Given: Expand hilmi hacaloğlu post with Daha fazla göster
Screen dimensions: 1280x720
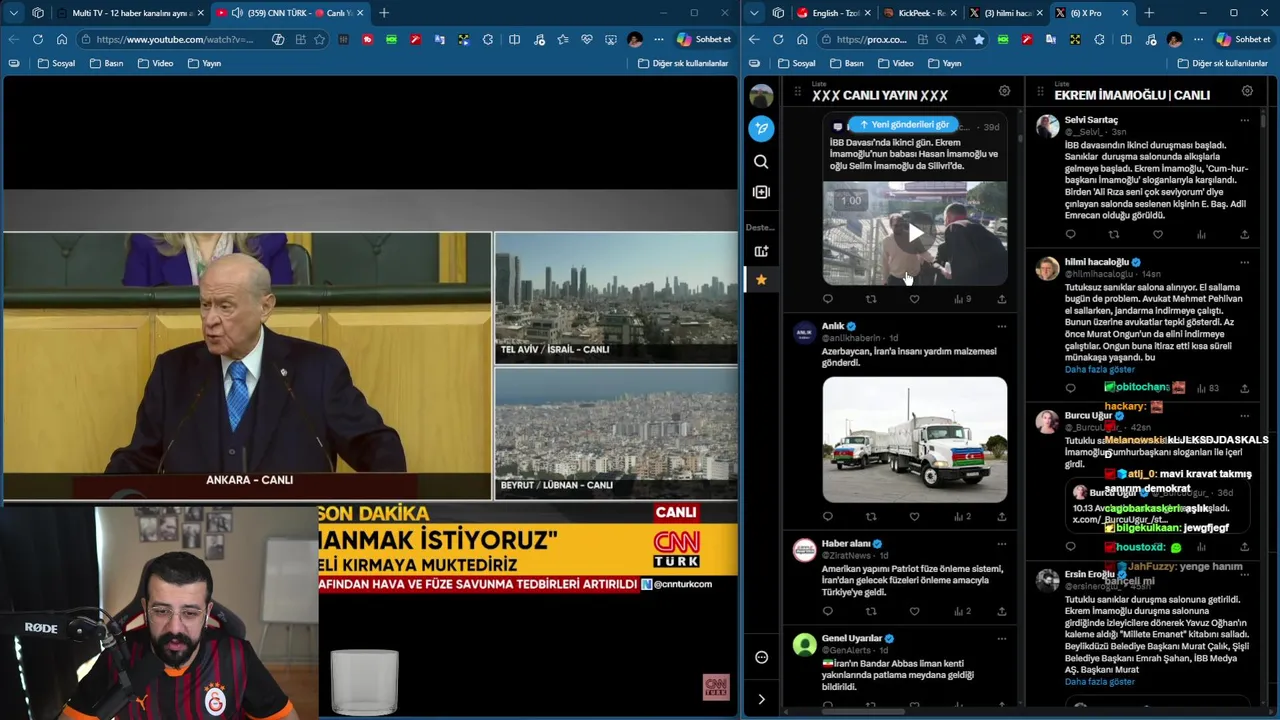Looking at the screenshot, I should coord(1099,369).
